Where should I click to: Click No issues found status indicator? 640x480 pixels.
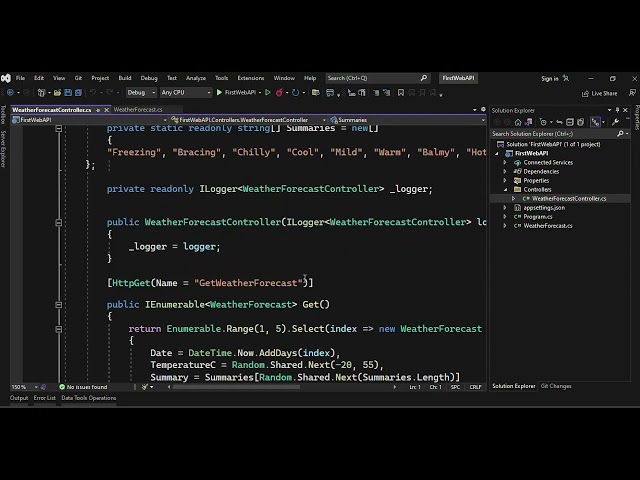(x=83, y=387)
